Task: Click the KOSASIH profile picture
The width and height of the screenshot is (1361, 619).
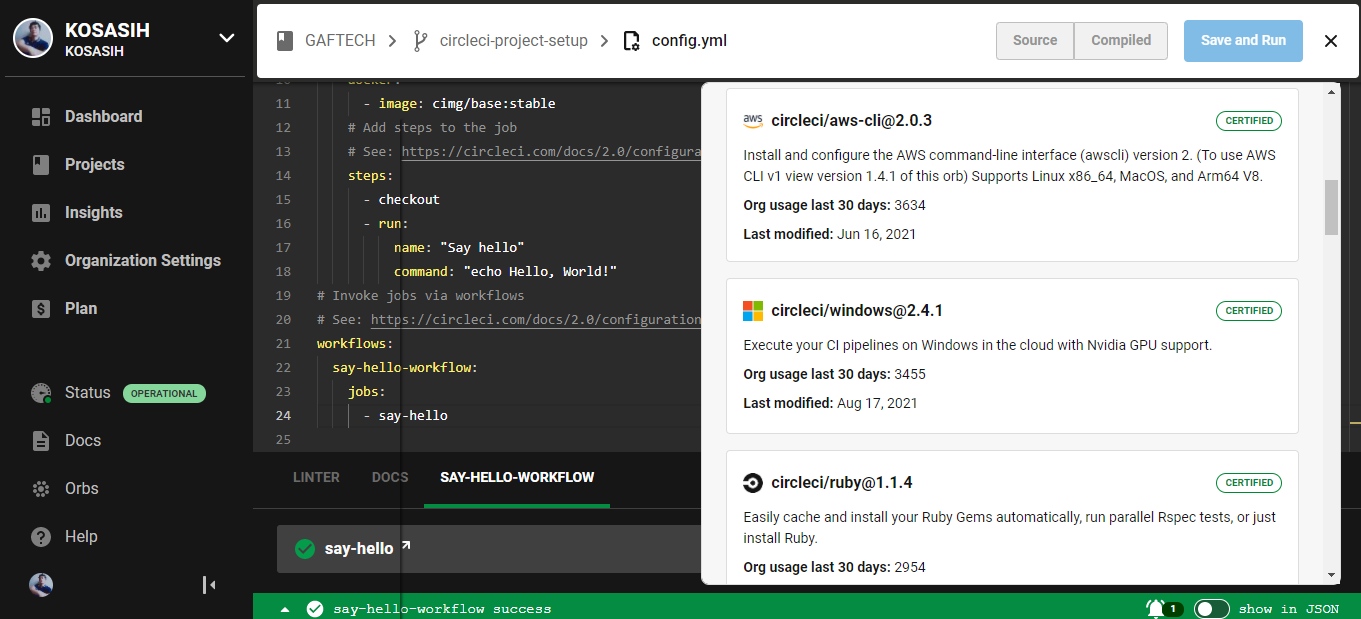Action: tap(33, 38)
